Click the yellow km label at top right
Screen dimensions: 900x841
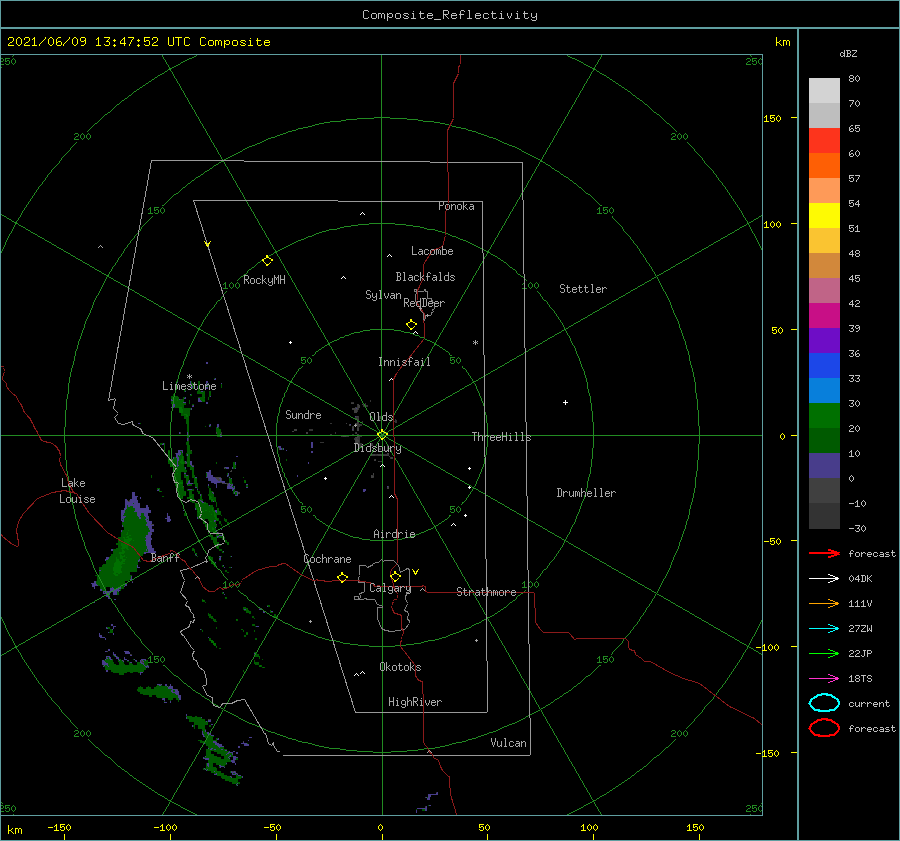click(782, 42)
